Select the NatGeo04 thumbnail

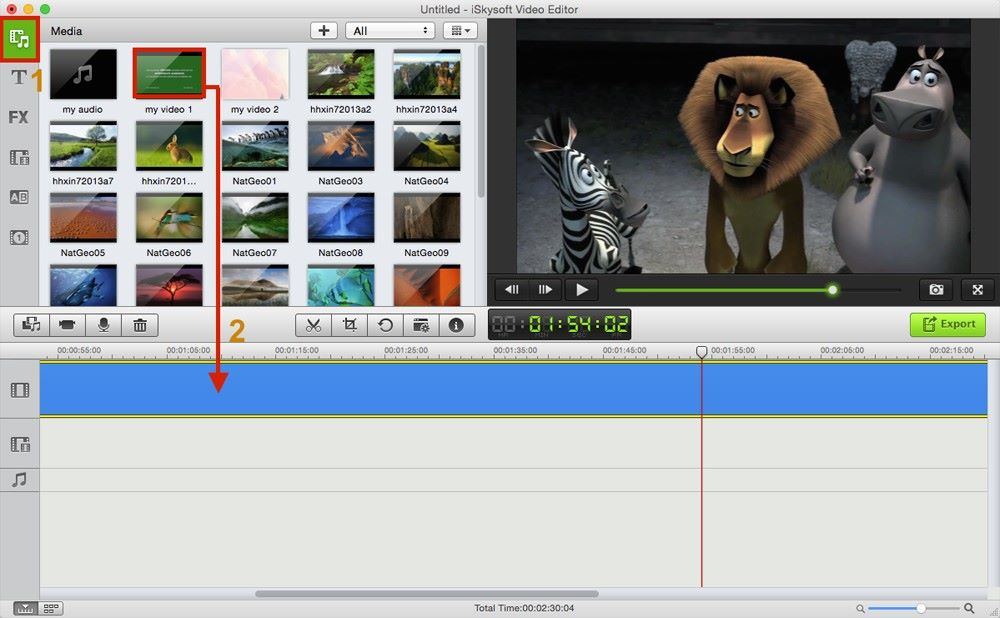[427, 146]
